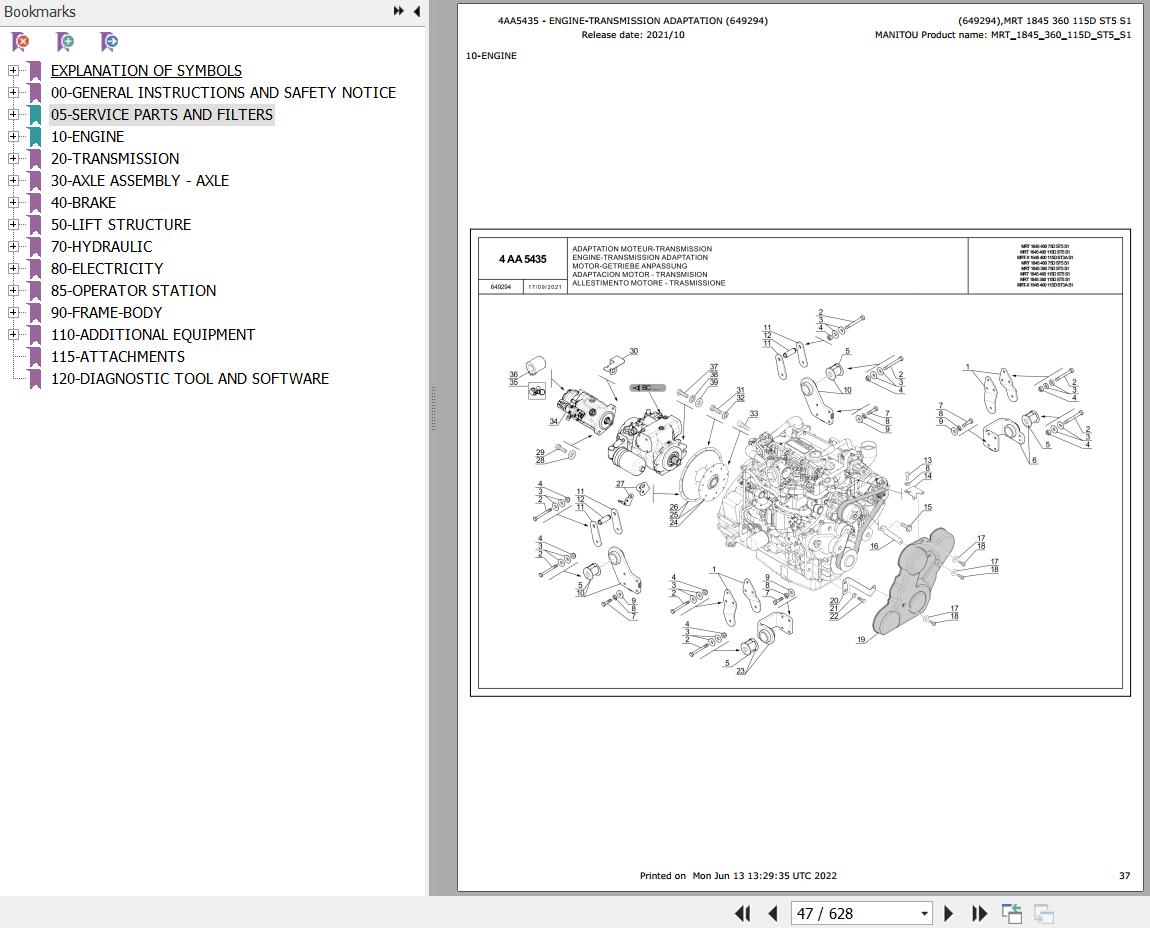
Task: Jump to the first page of the document
Action: [x=743, y=913]
